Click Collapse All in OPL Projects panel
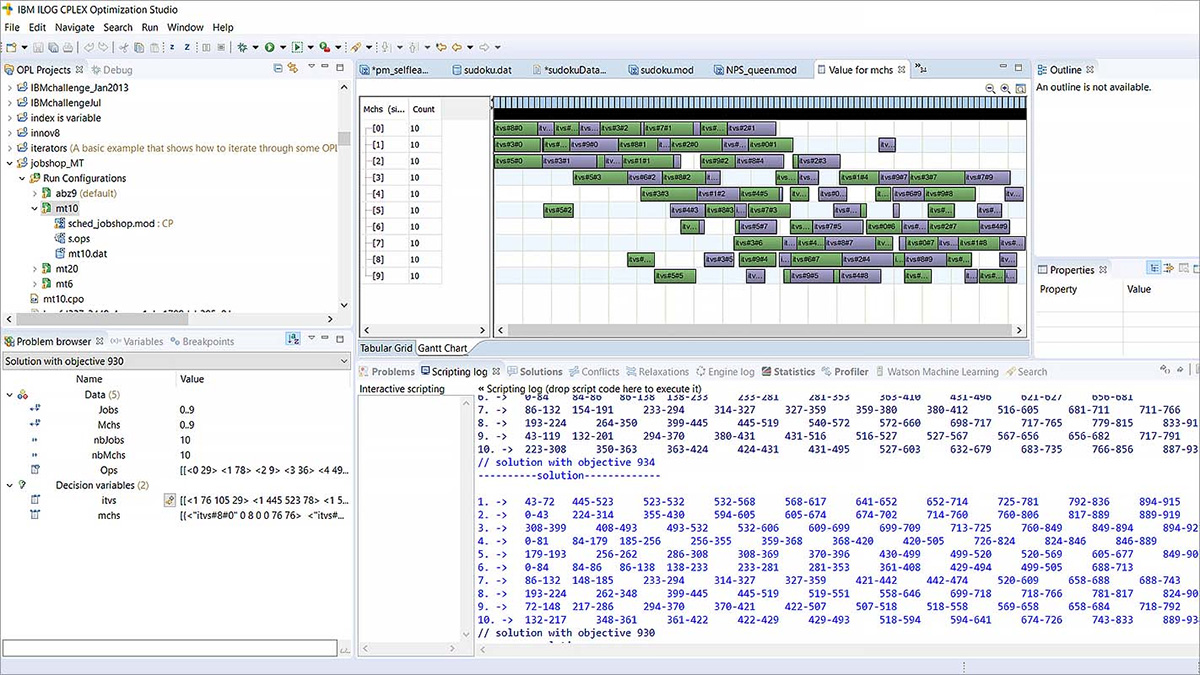This screenshot has width=1200, height=675. coord(278,69)
